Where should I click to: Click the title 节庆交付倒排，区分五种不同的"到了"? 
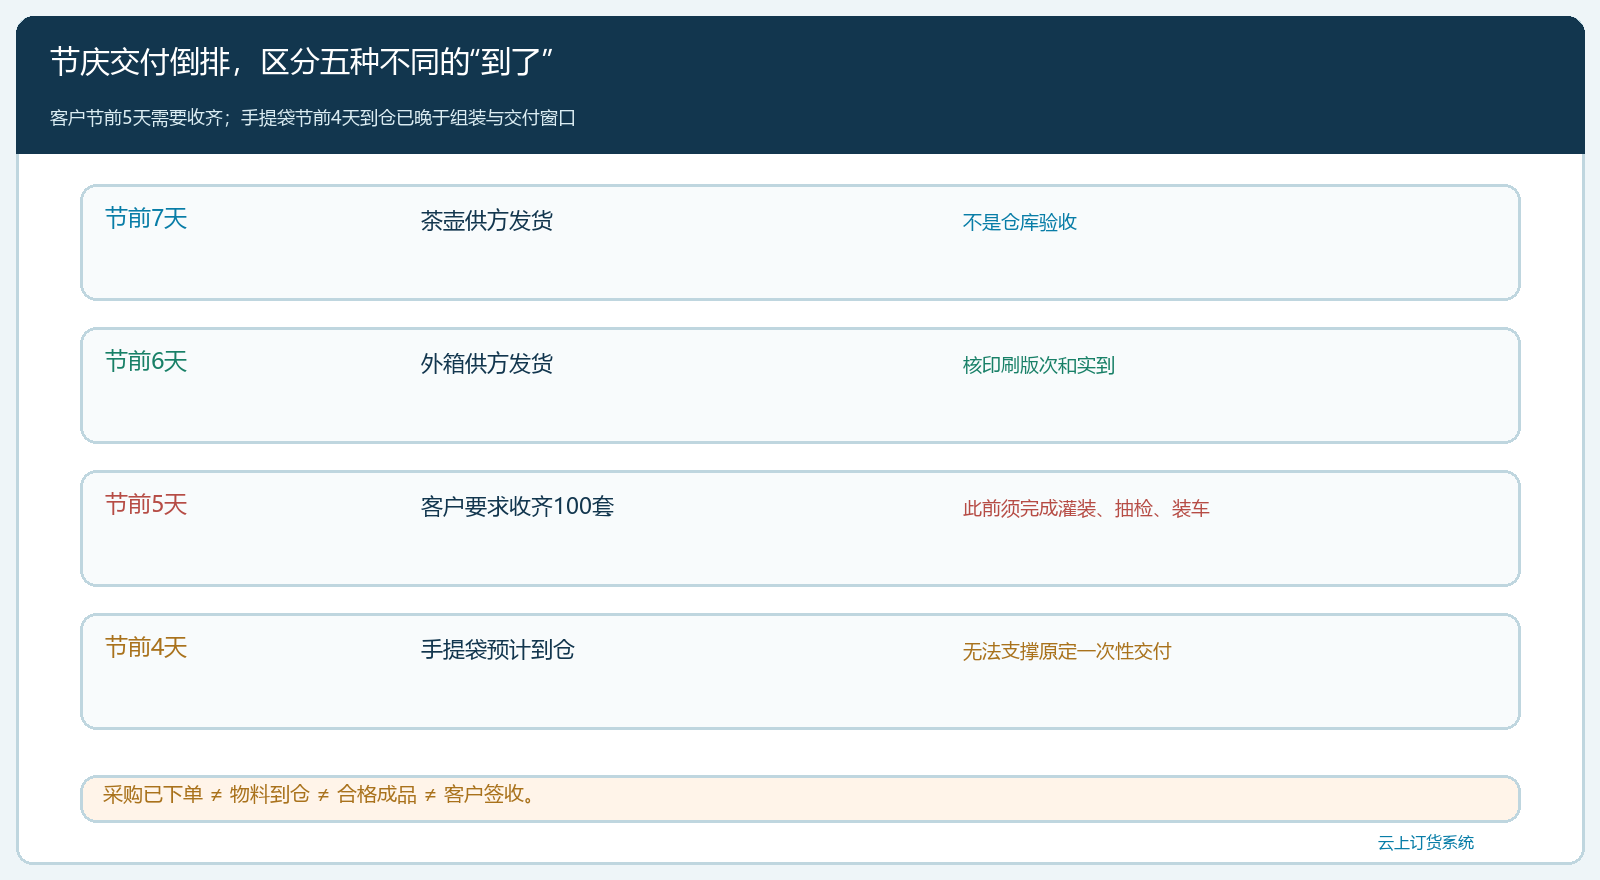(x=301, y=62)
